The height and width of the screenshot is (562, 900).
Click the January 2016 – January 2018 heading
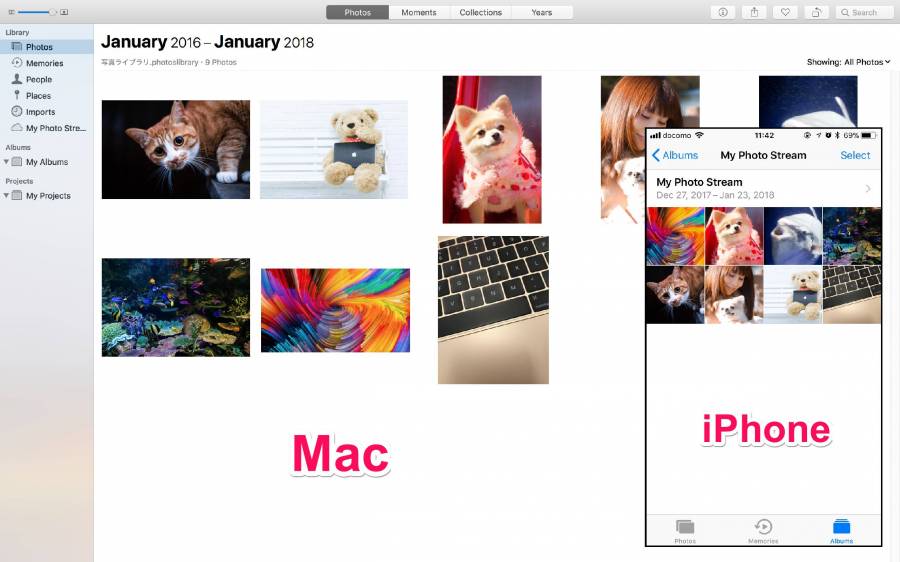207,42
